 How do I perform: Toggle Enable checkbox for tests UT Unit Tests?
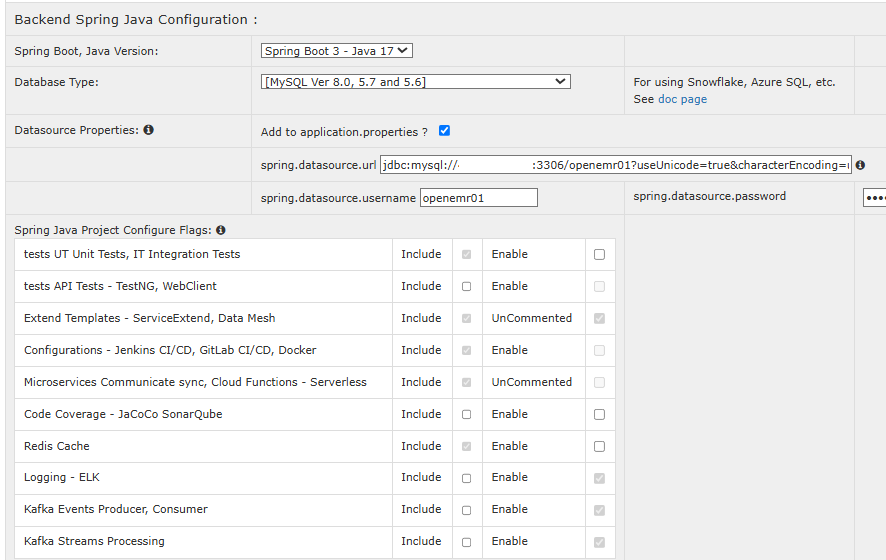(x=600, y=254)
